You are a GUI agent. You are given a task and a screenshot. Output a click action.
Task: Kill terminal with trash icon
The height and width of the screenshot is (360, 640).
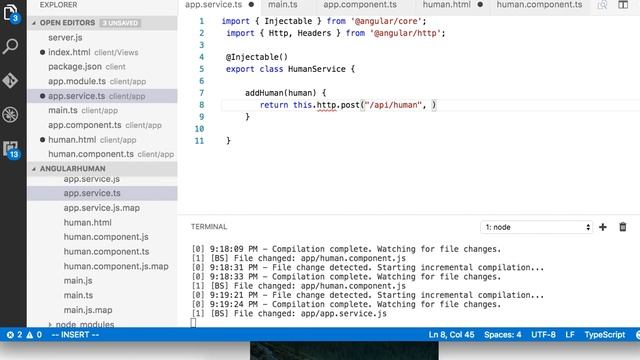(623, 227)
